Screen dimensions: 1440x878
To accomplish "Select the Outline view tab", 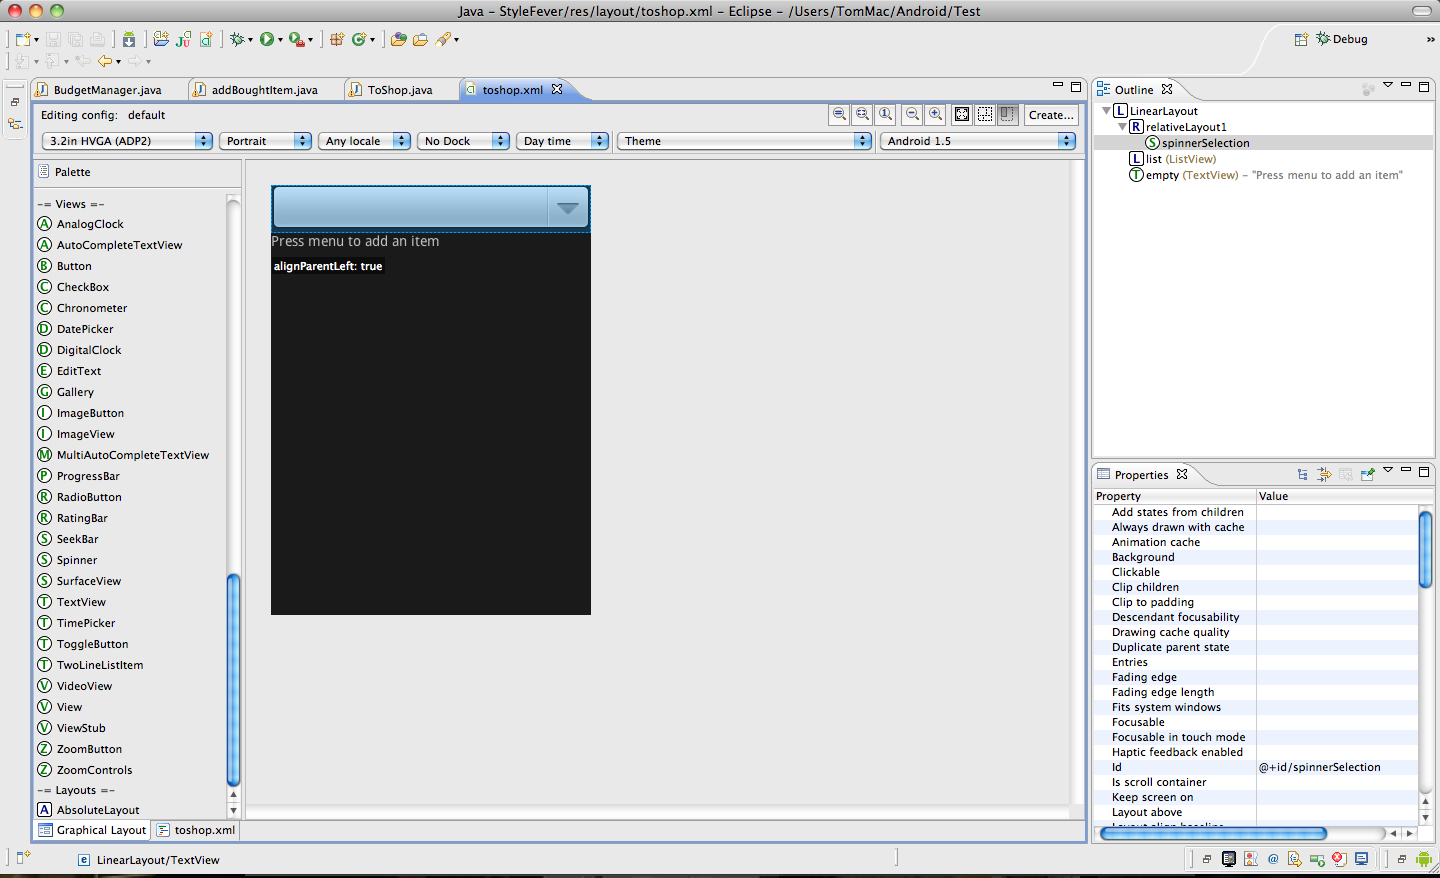I will click(1134, 90).
